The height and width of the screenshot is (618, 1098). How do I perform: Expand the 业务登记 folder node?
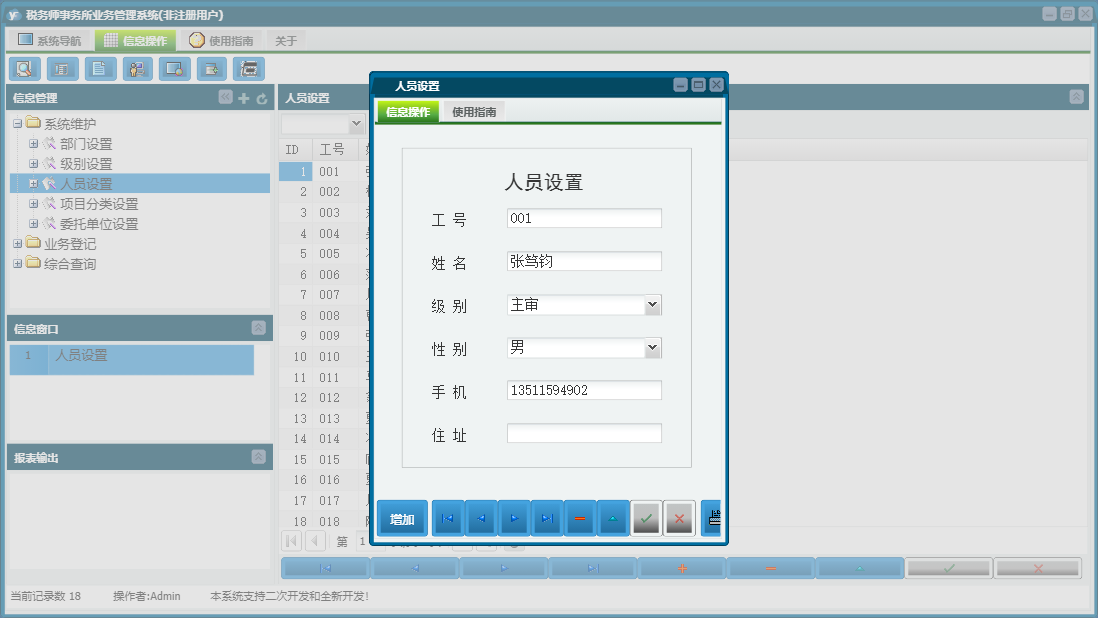(x=18, y=244)
